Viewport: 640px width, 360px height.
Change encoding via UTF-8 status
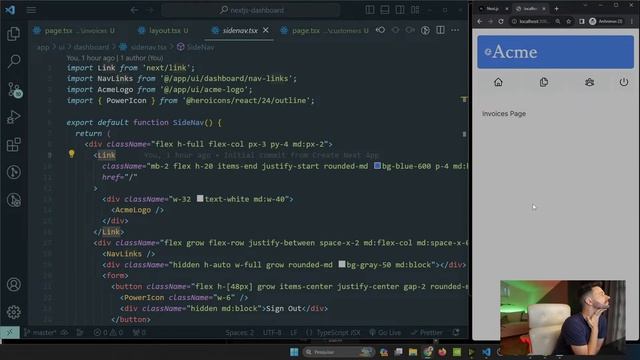pyautogui.click(x=272, y=332)
